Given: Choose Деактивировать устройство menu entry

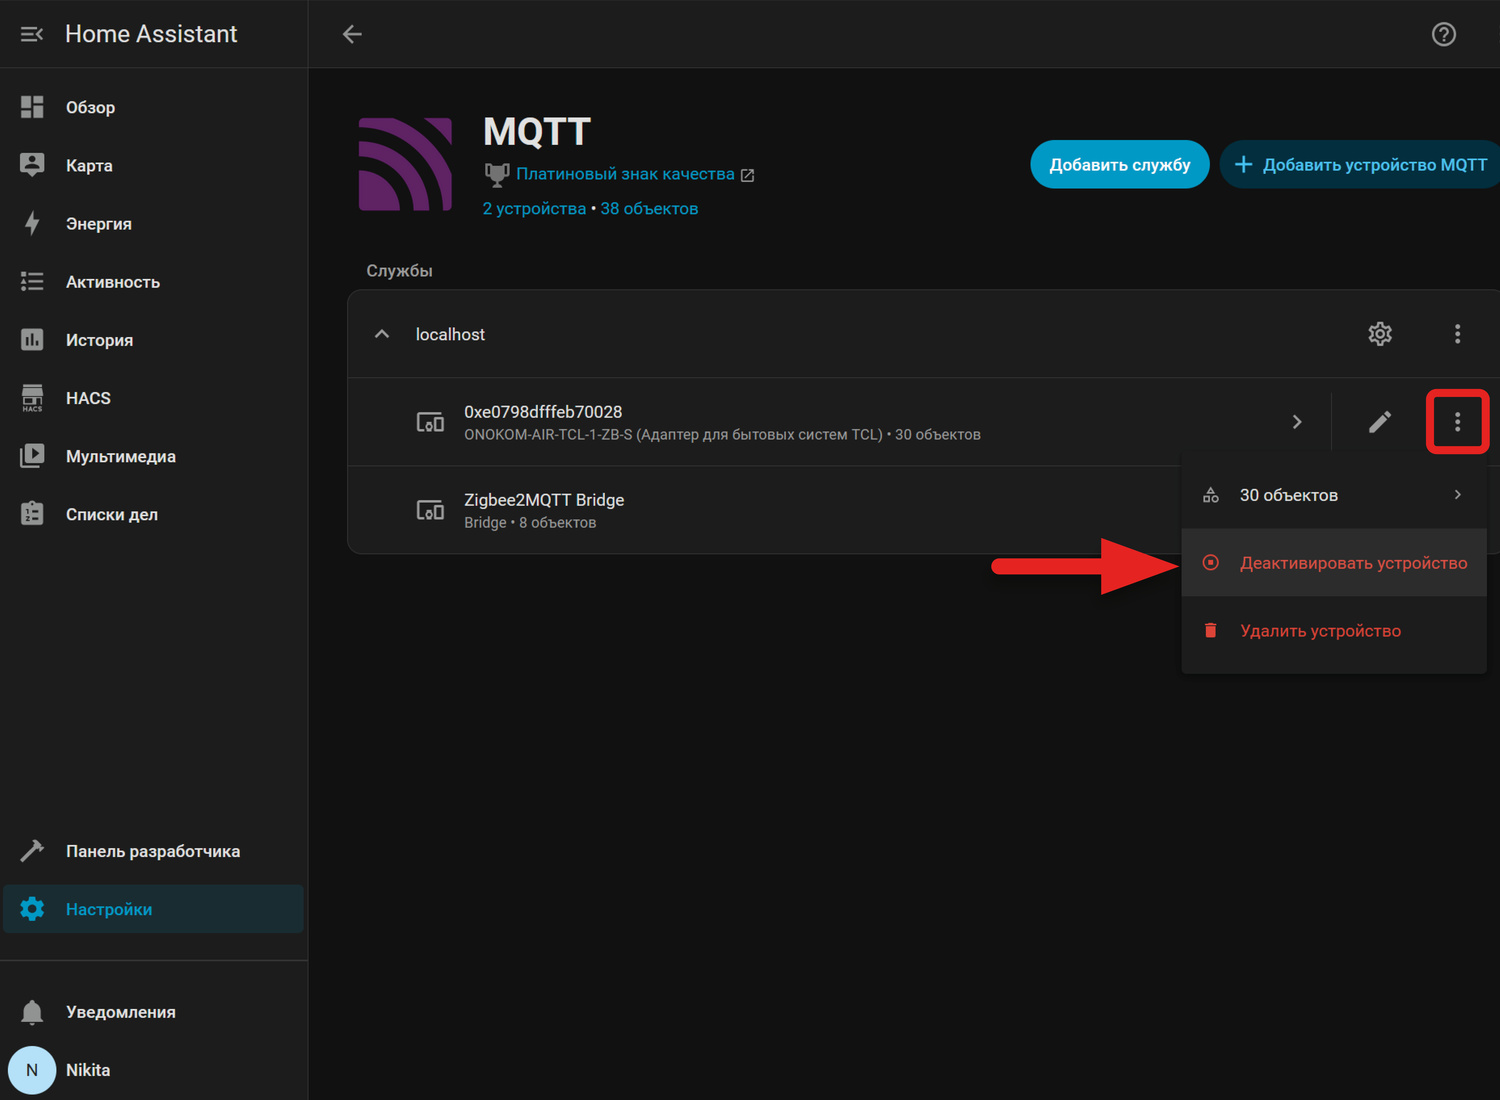Looking at the screenshot, I should (x=1334, y=563).
